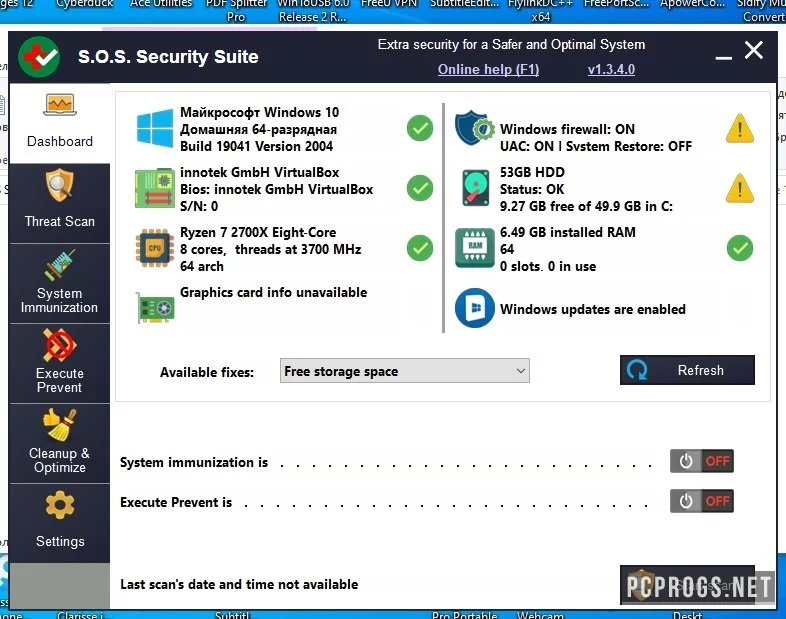Open FreeU VPN desktop shortcut
The width and height of the screenshot is (786, 619).
389,4
